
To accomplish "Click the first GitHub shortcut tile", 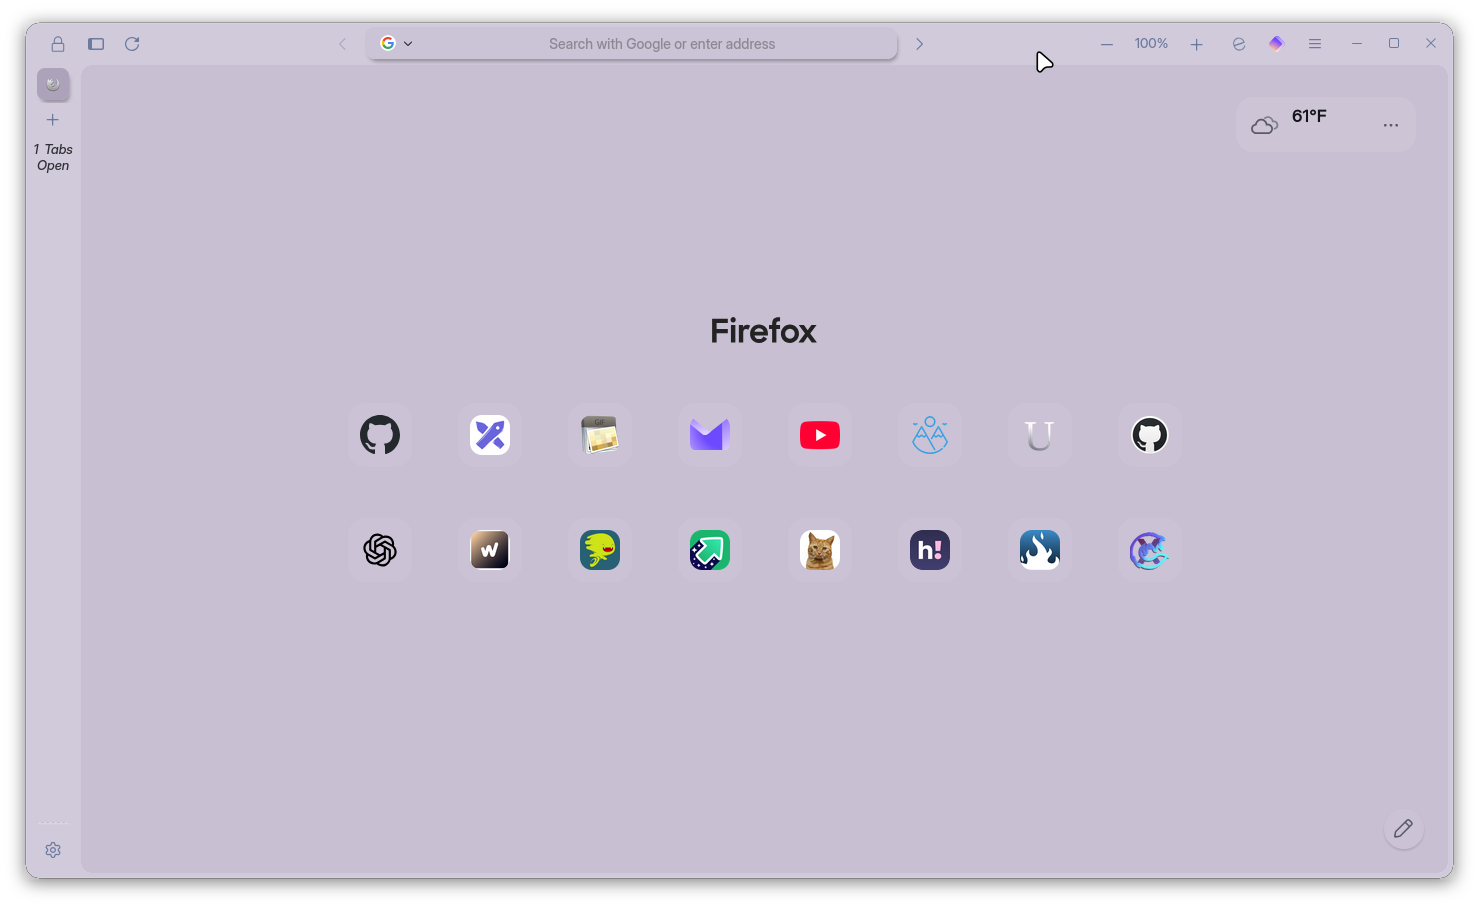I will click(x=380, y=435).
